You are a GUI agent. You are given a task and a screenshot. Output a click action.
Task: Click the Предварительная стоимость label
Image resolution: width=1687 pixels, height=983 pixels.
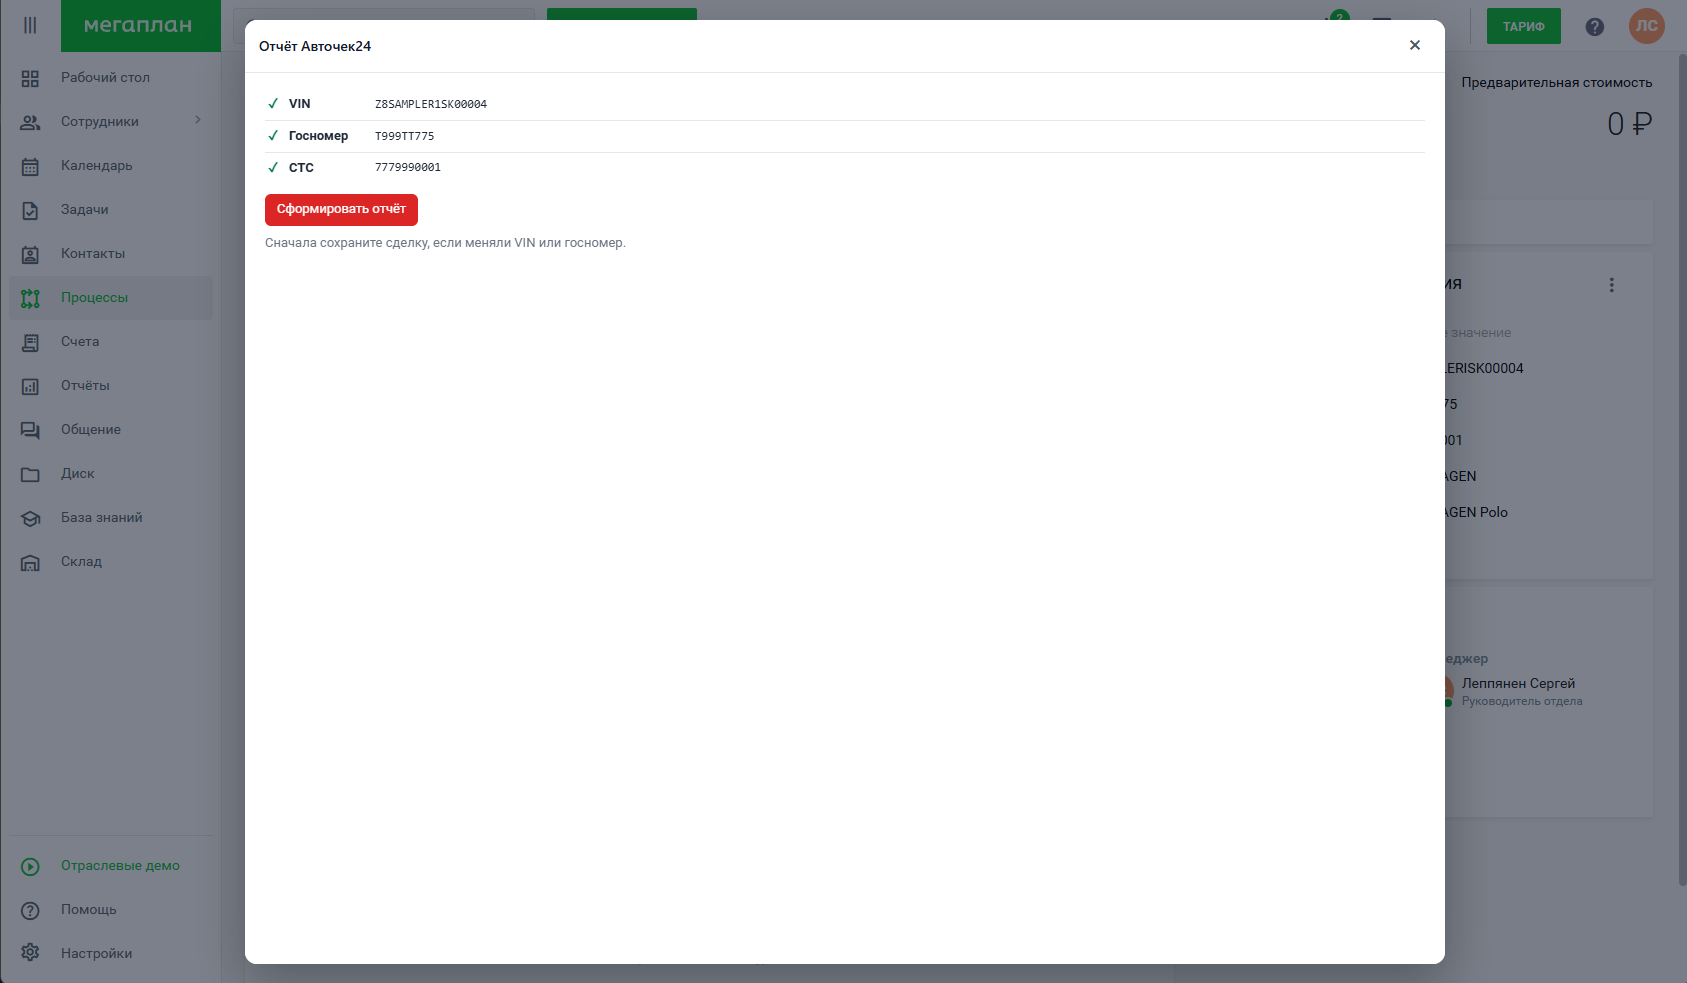pyautogui.click(x=1557, y=83)
